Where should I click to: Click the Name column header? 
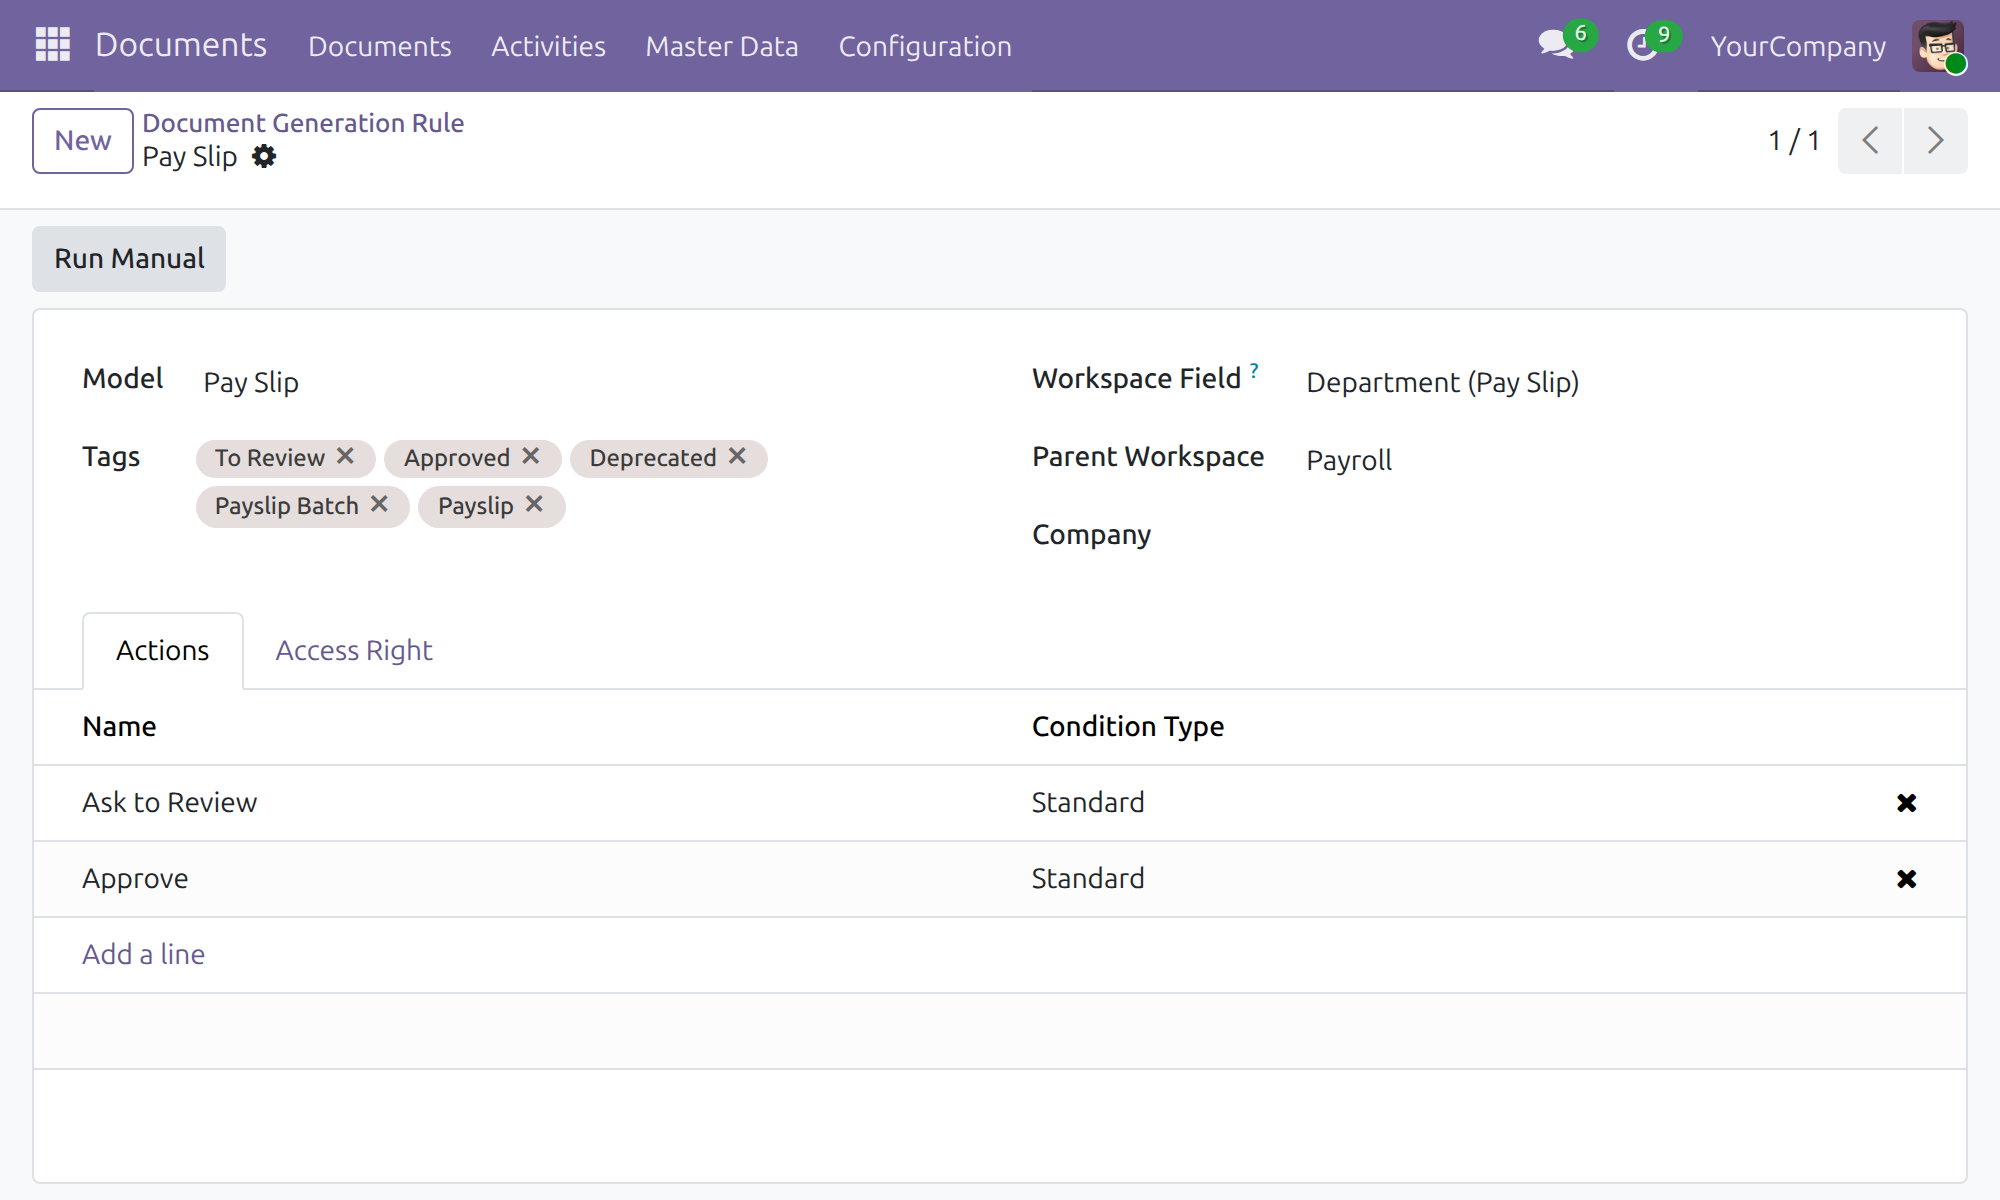pos(119,727)
